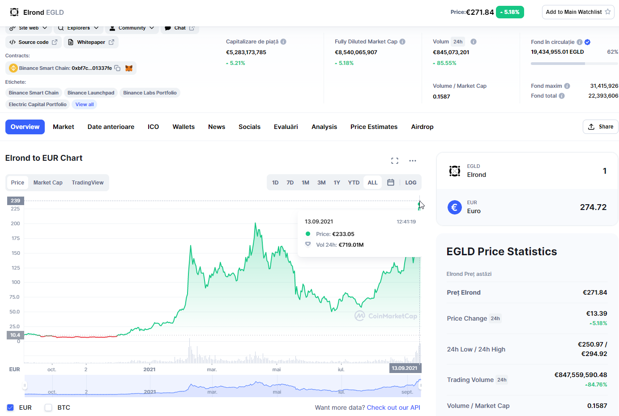Image resolution: width=619 pixels, height=416 pixels.
Task: Click the MetaMask fox icon
Action: pyautogui.click(x=129, y=68)
